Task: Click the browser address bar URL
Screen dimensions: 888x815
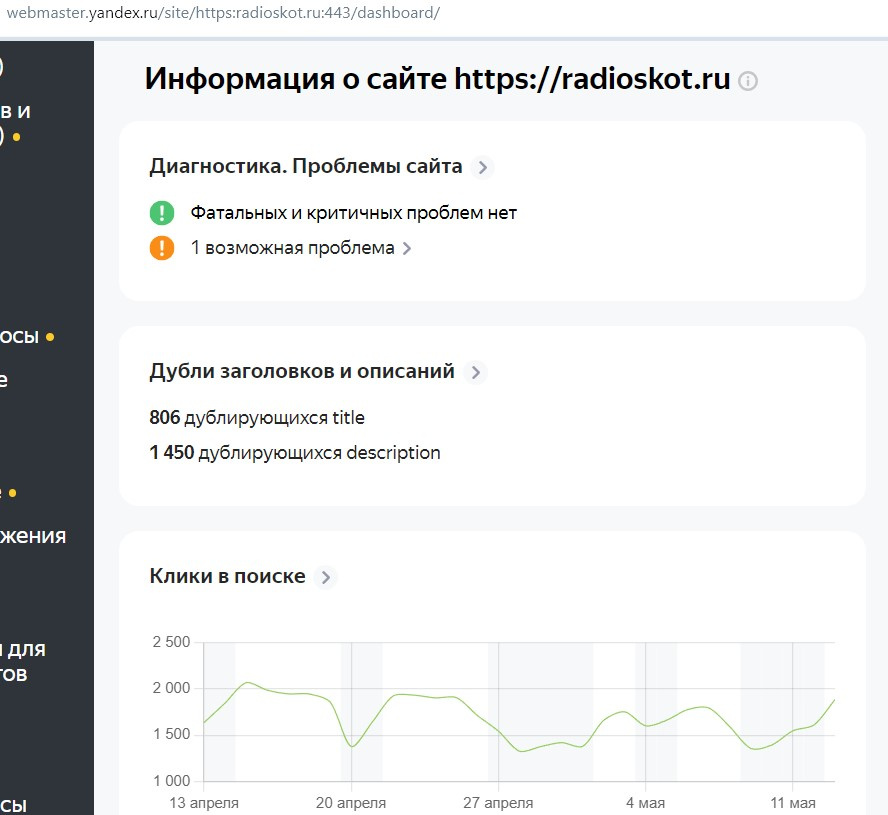Action: 223,13
